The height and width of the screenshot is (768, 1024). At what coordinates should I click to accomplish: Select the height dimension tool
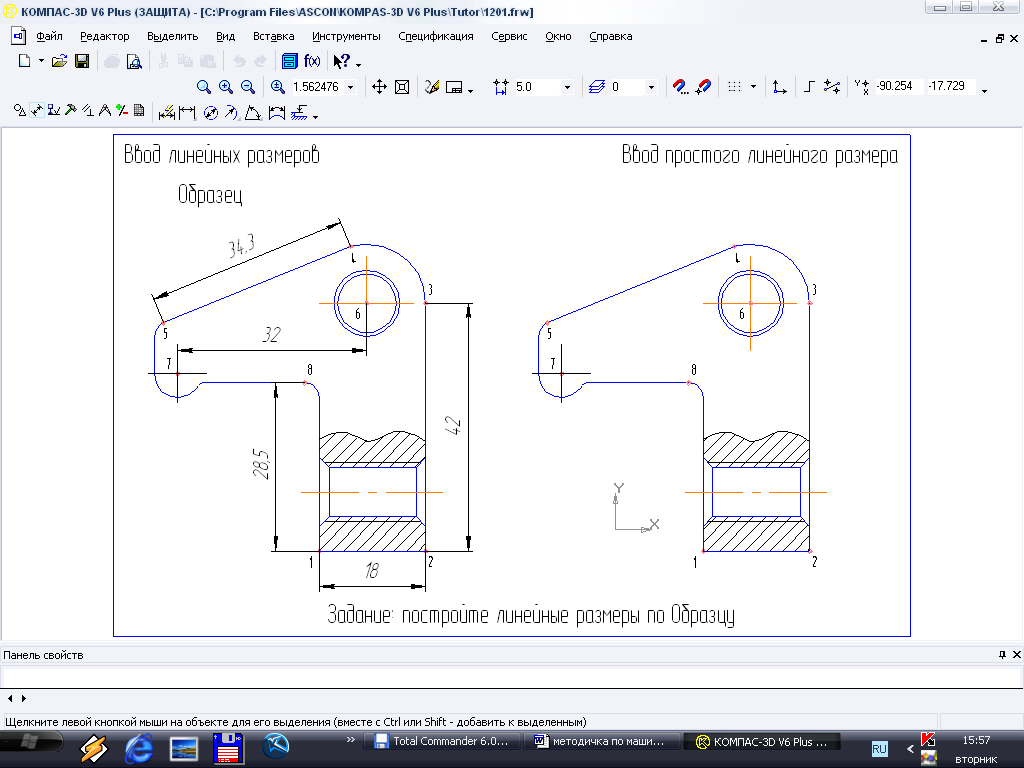click(x=299, y=114)
